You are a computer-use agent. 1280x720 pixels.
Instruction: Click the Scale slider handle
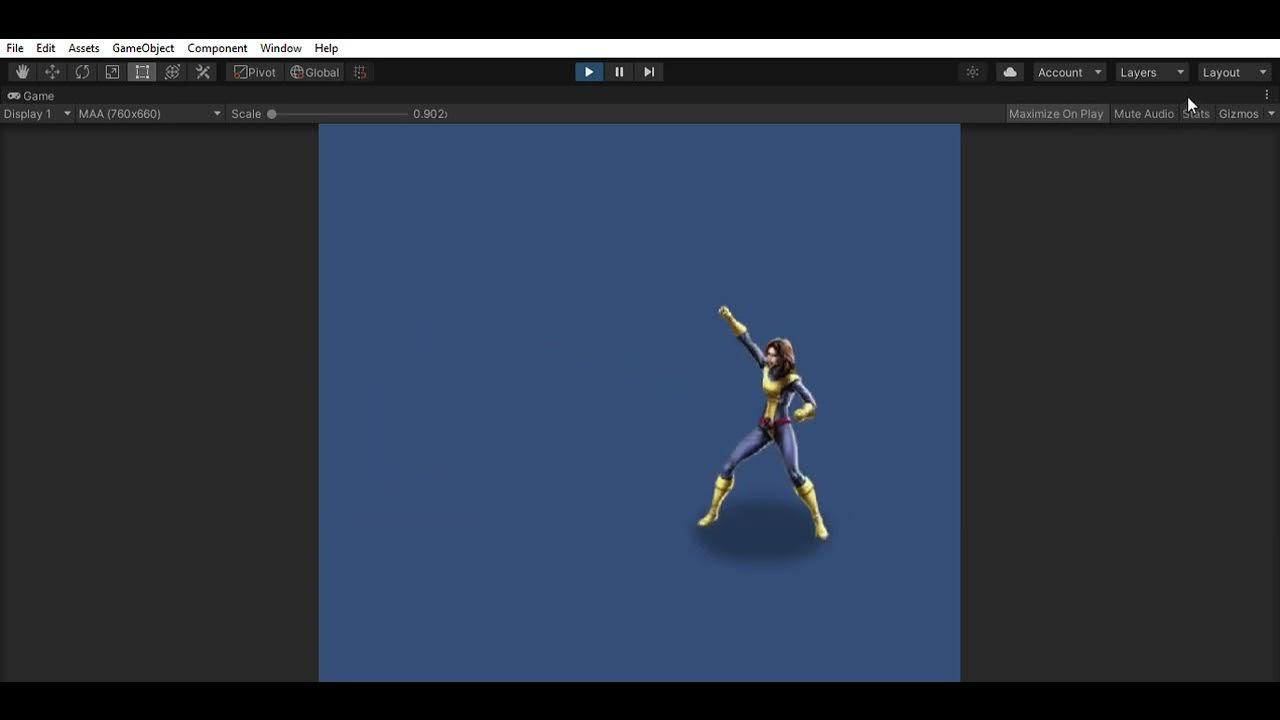tap(271, 114)
